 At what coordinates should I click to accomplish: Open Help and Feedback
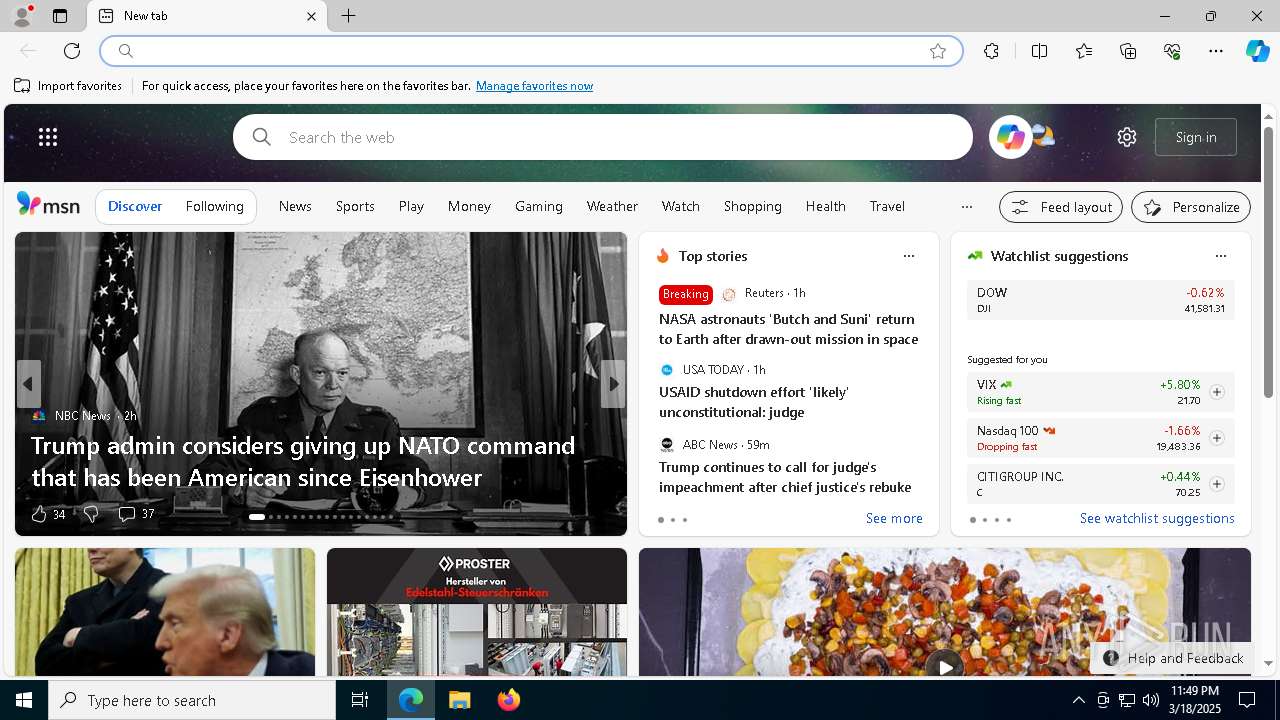coord(1172,658)
